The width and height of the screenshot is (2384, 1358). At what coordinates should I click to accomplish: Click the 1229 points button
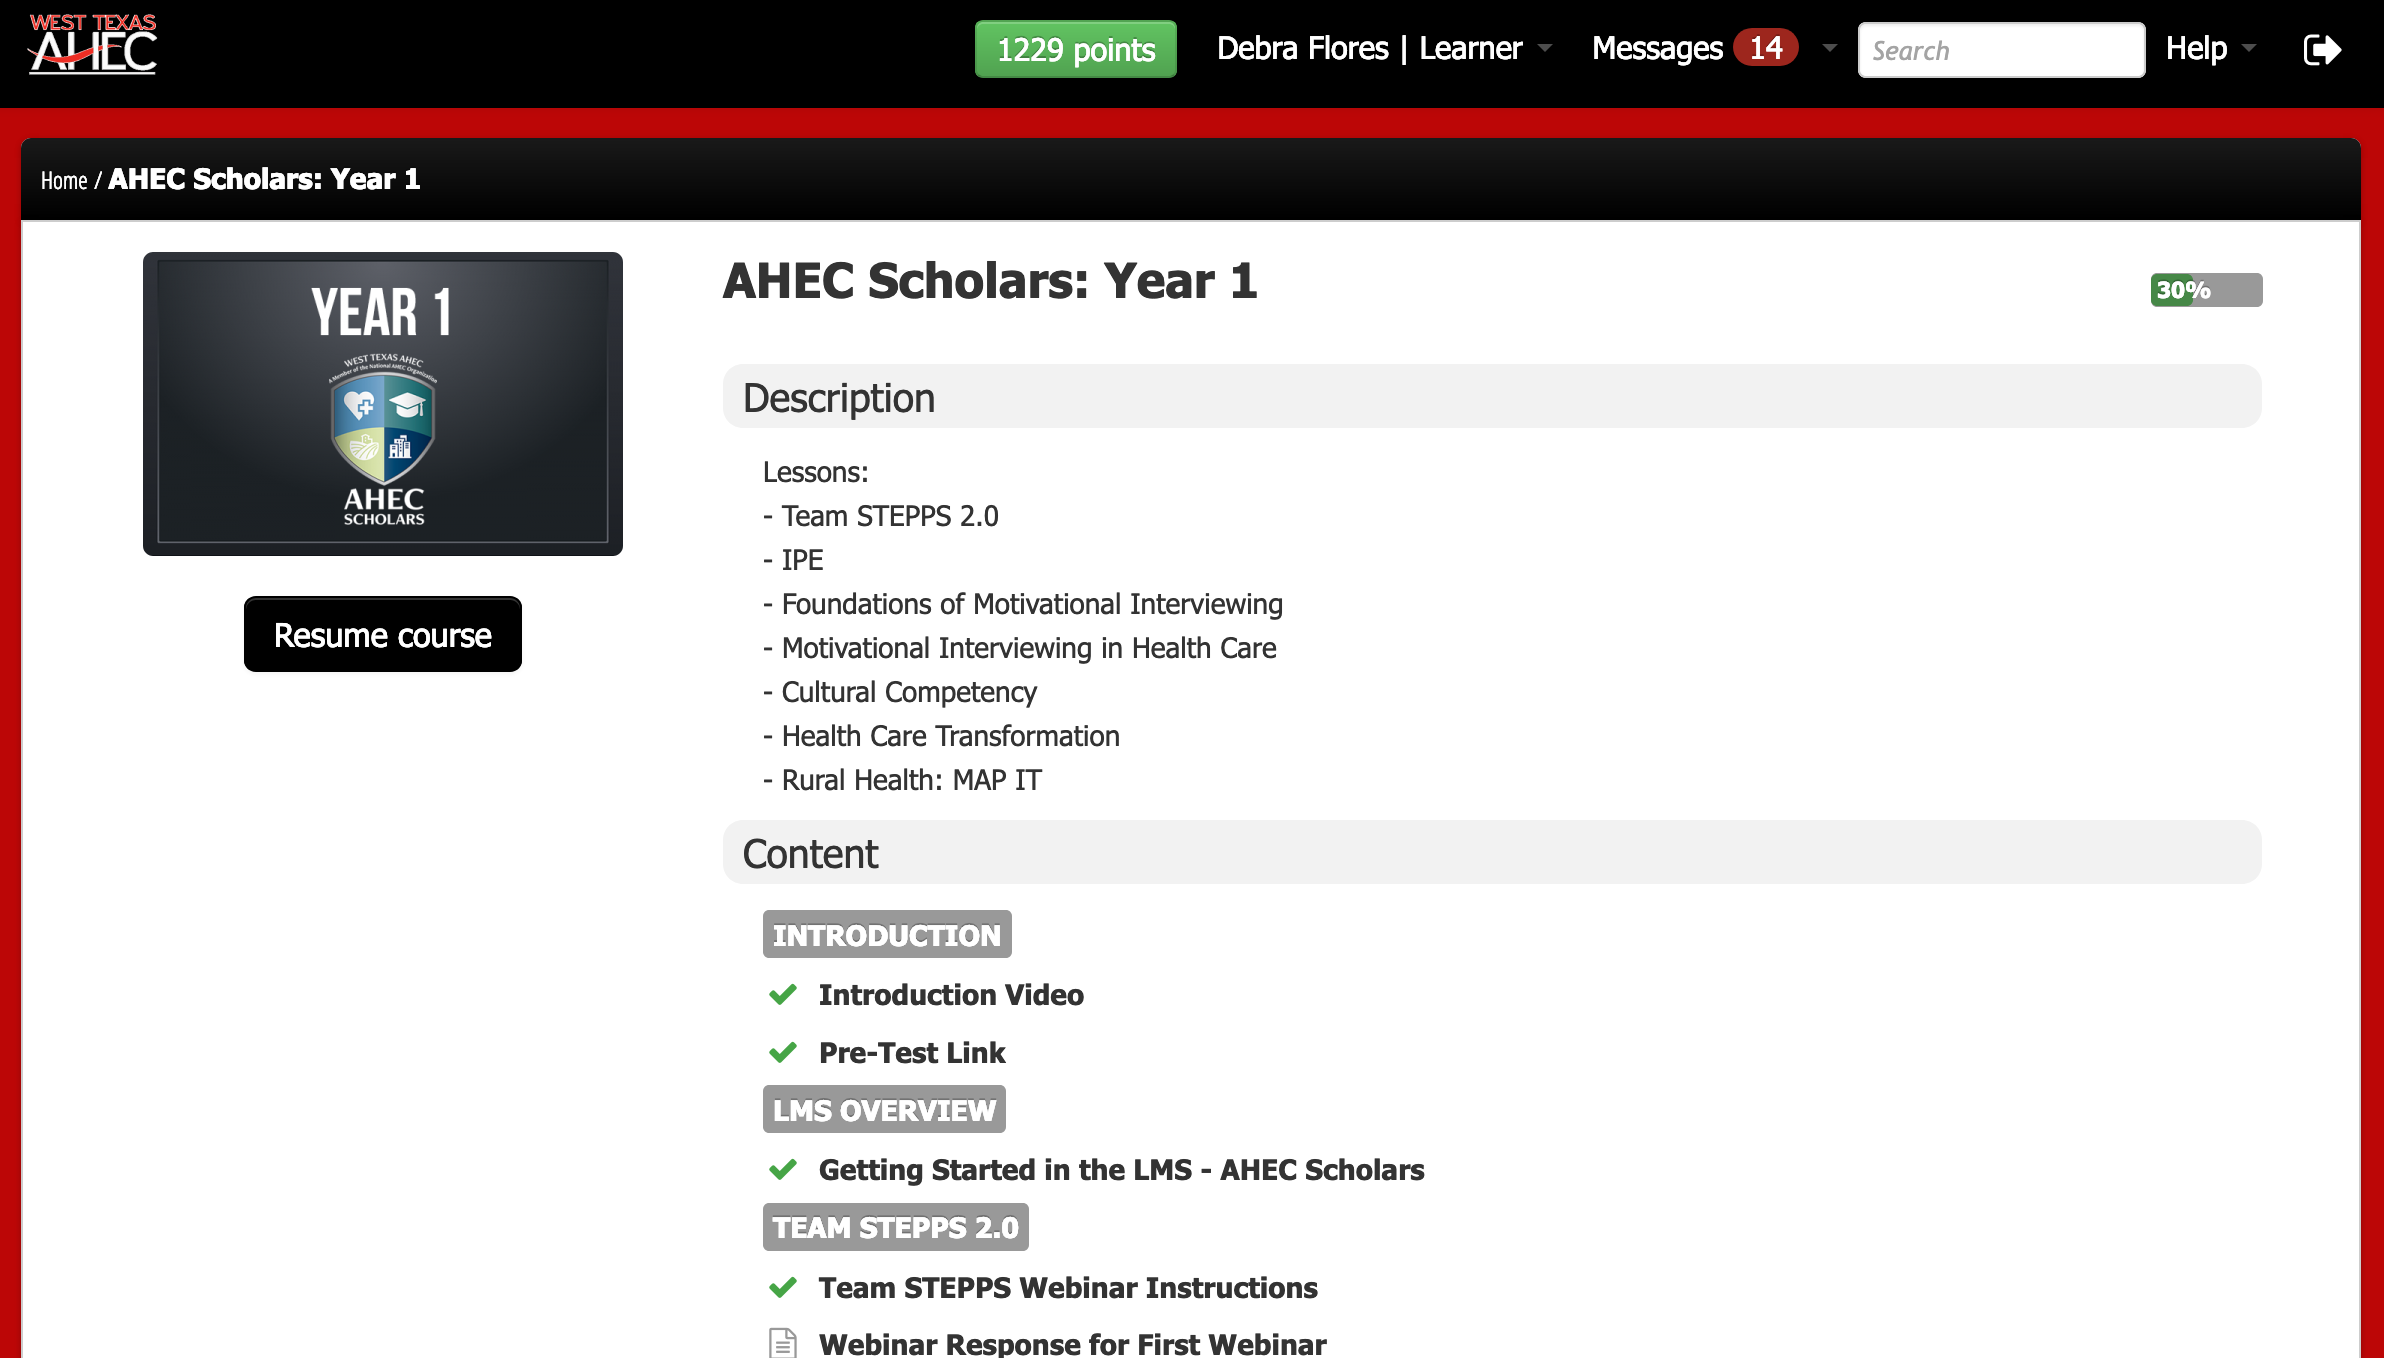[1076, 49]
